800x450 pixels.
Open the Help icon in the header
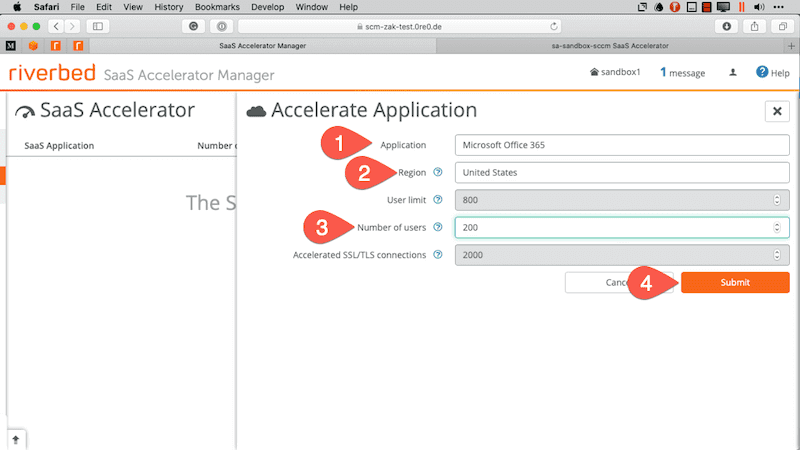pyautogui.click(x=761, y=72)
